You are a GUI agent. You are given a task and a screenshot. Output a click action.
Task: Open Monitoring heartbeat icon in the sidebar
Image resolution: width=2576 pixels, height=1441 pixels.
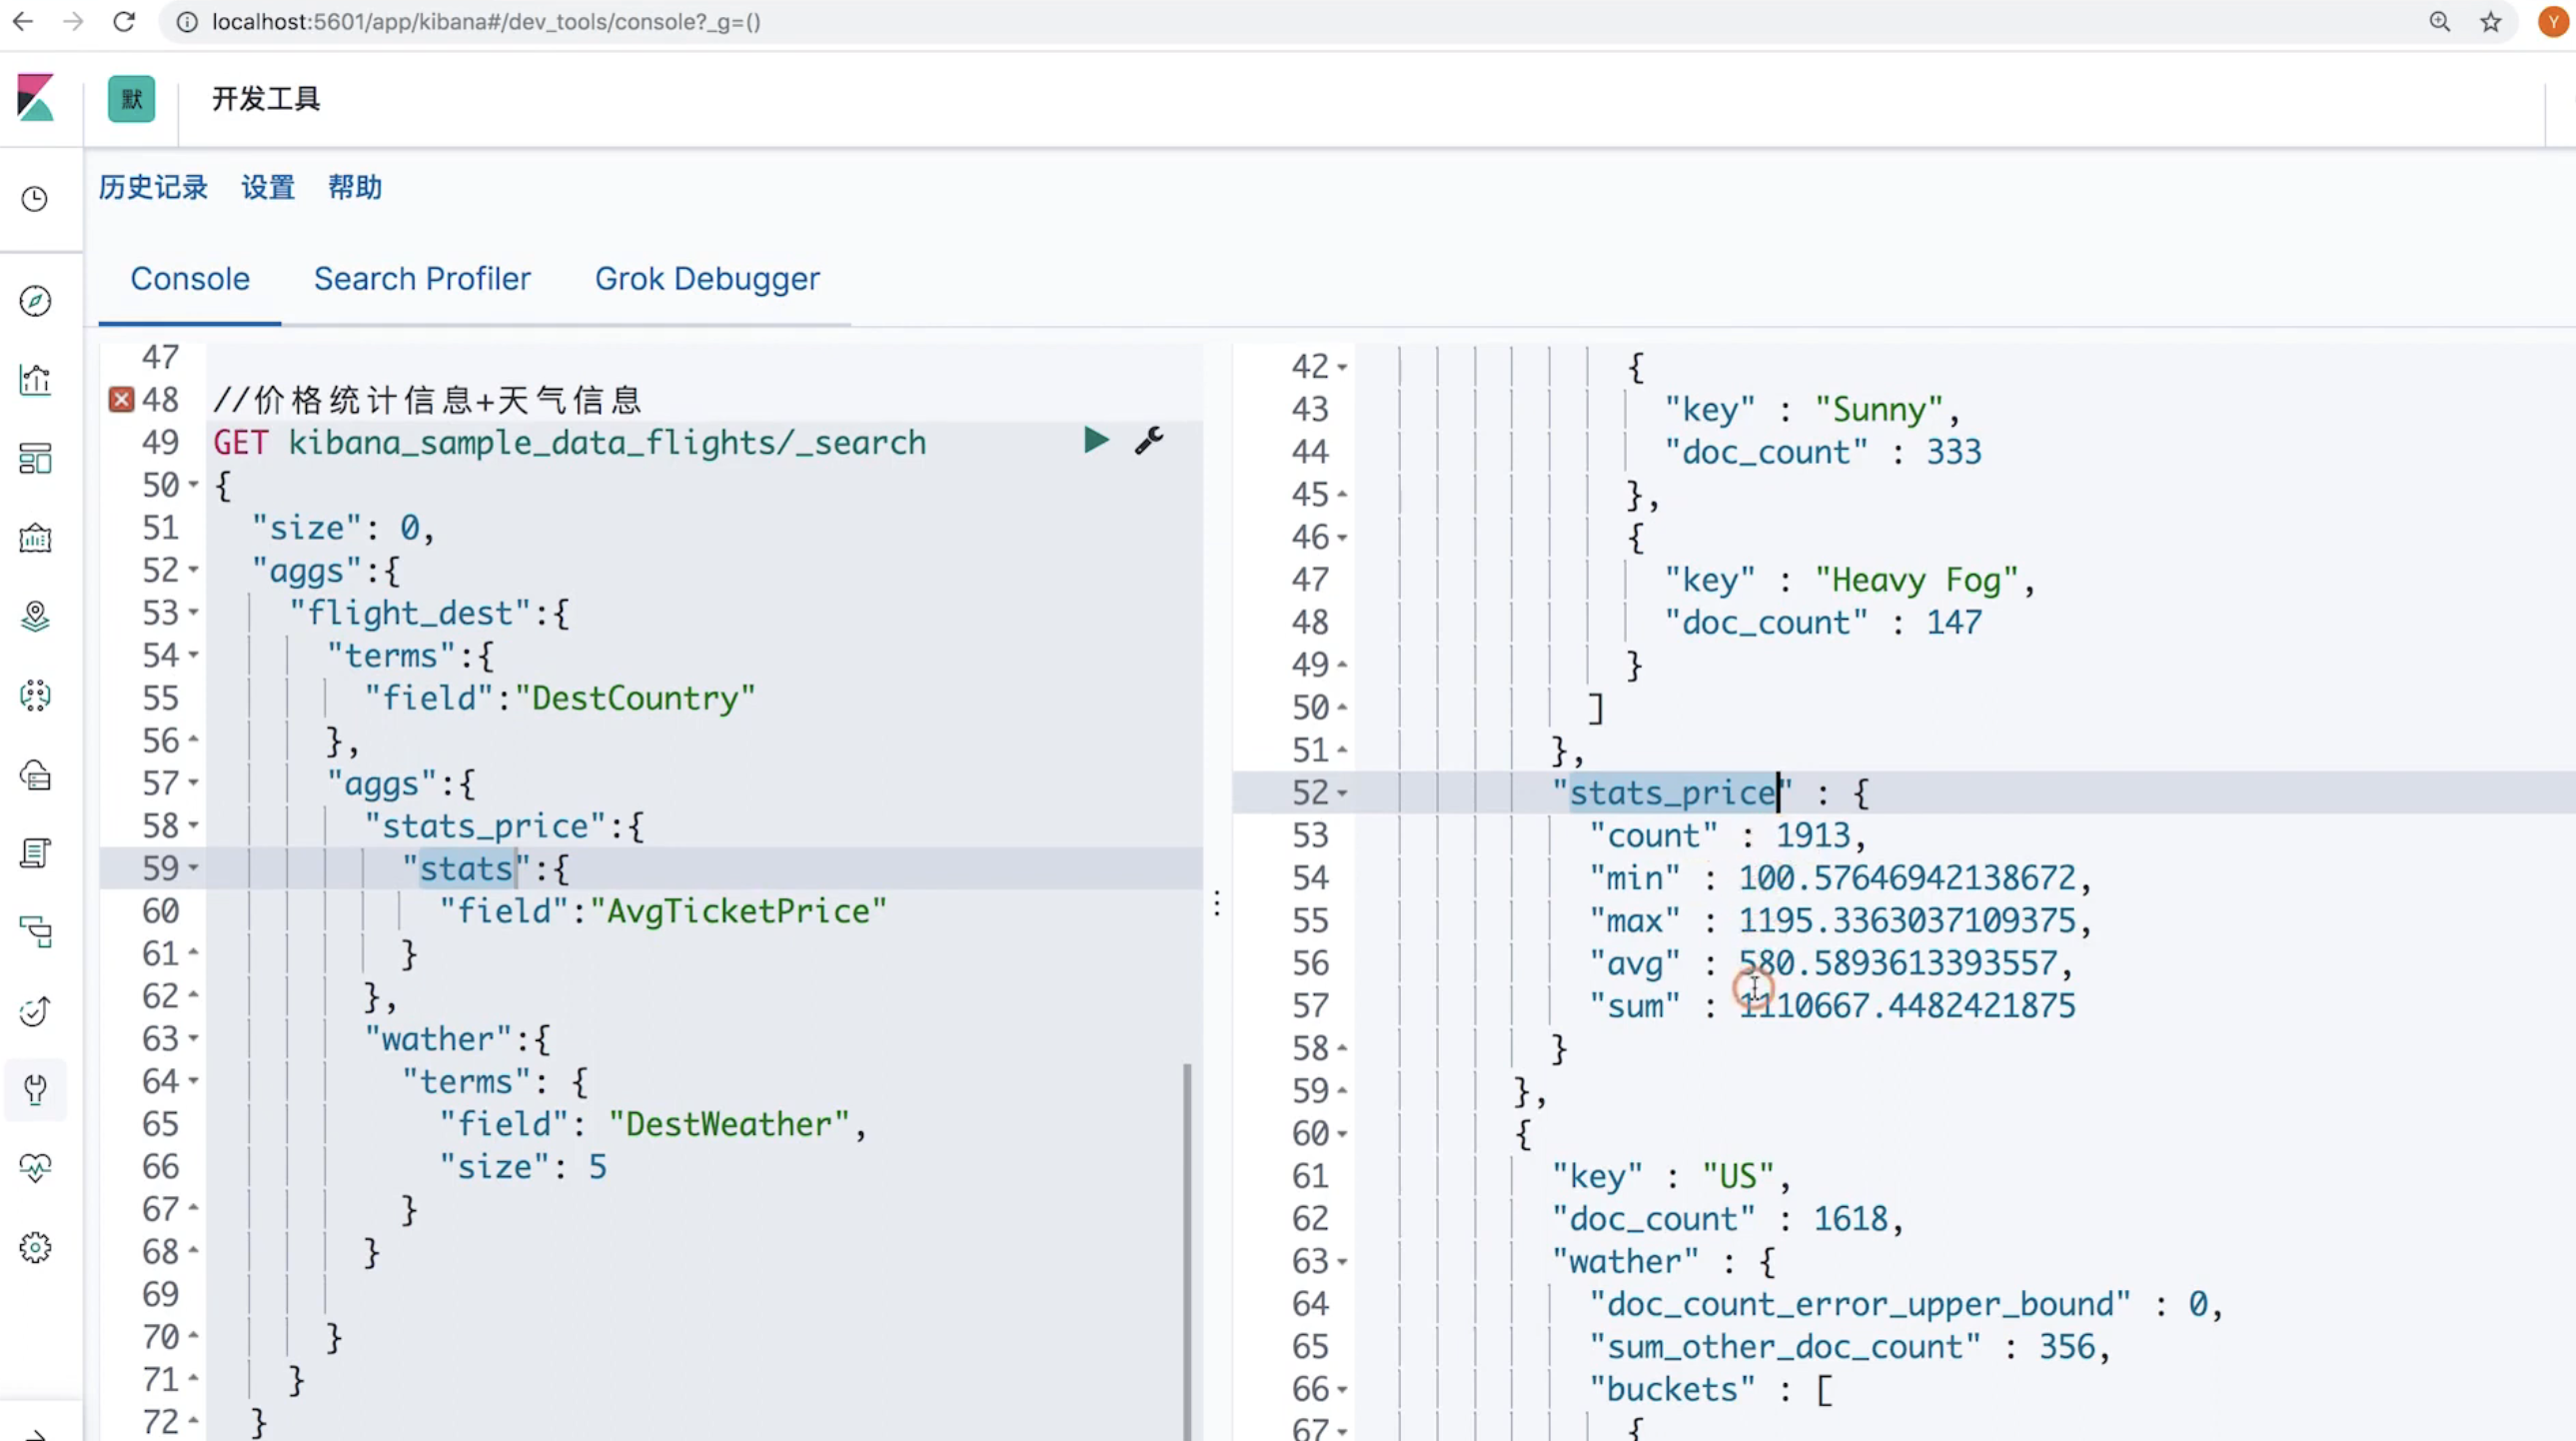coord(35,1168)
